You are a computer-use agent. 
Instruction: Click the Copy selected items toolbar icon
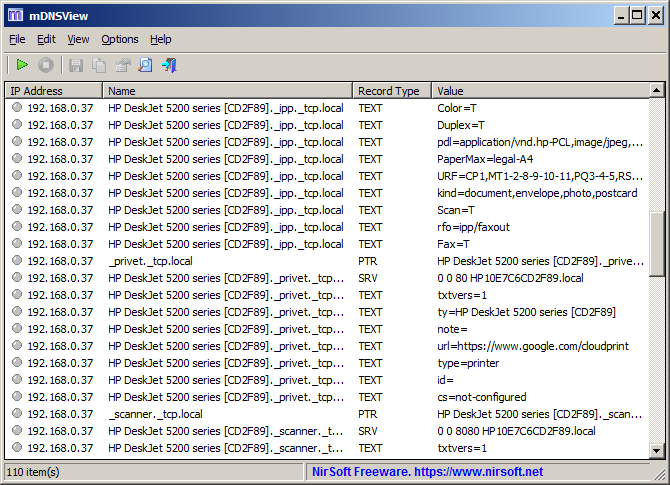click(x=99, y=65)
